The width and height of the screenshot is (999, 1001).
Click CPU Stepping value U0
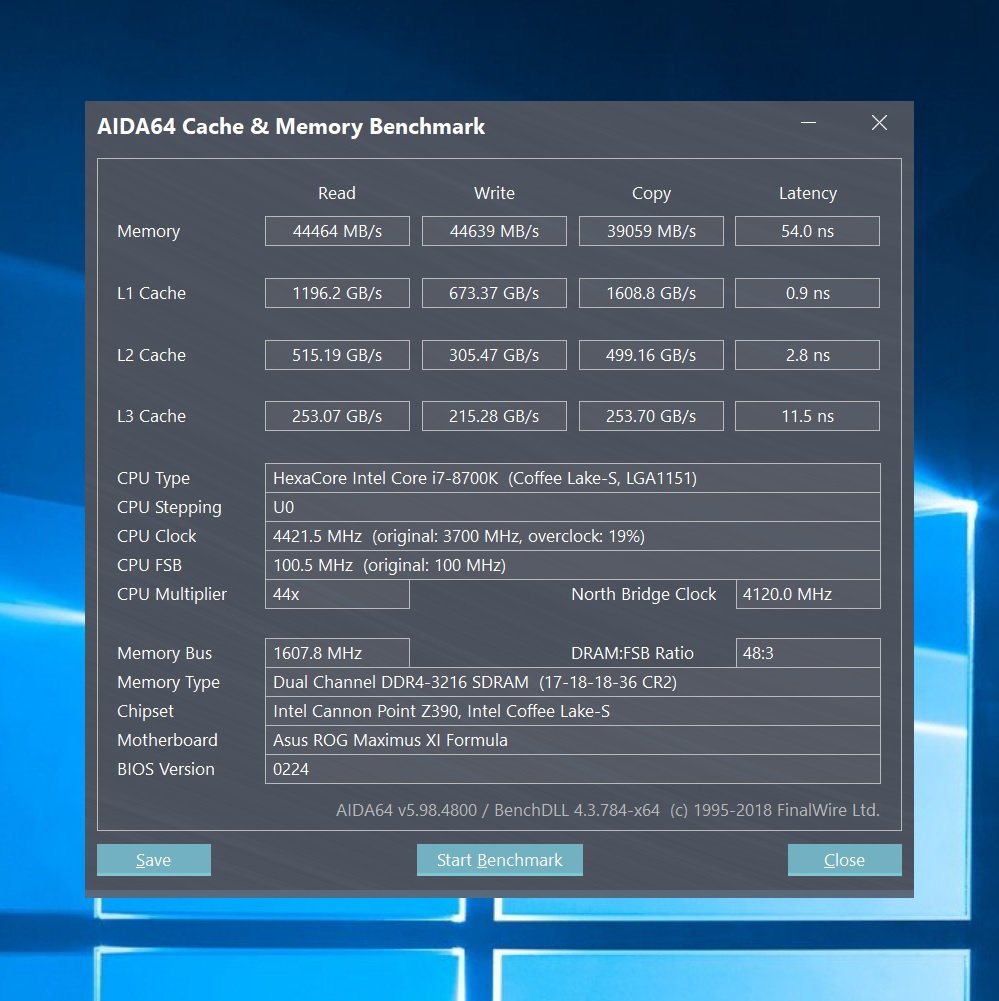pyautogui.click(x=573, y=508)
